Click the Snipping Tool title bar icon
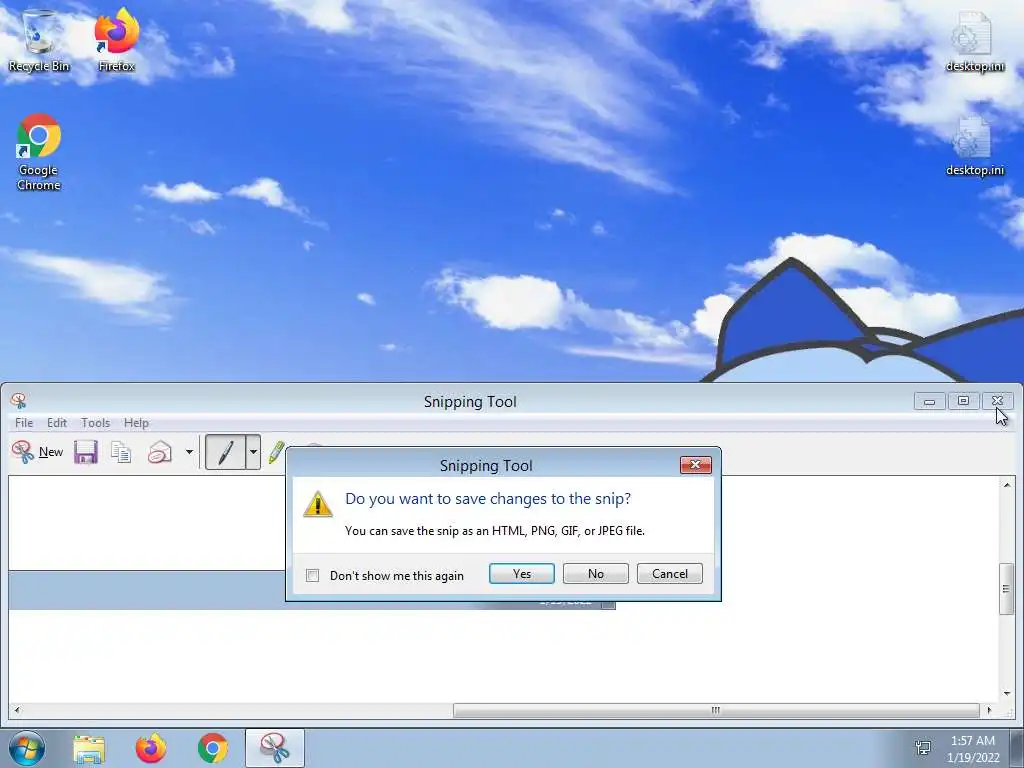Screen dimensions: 1024x768 [x=18, y=400]
